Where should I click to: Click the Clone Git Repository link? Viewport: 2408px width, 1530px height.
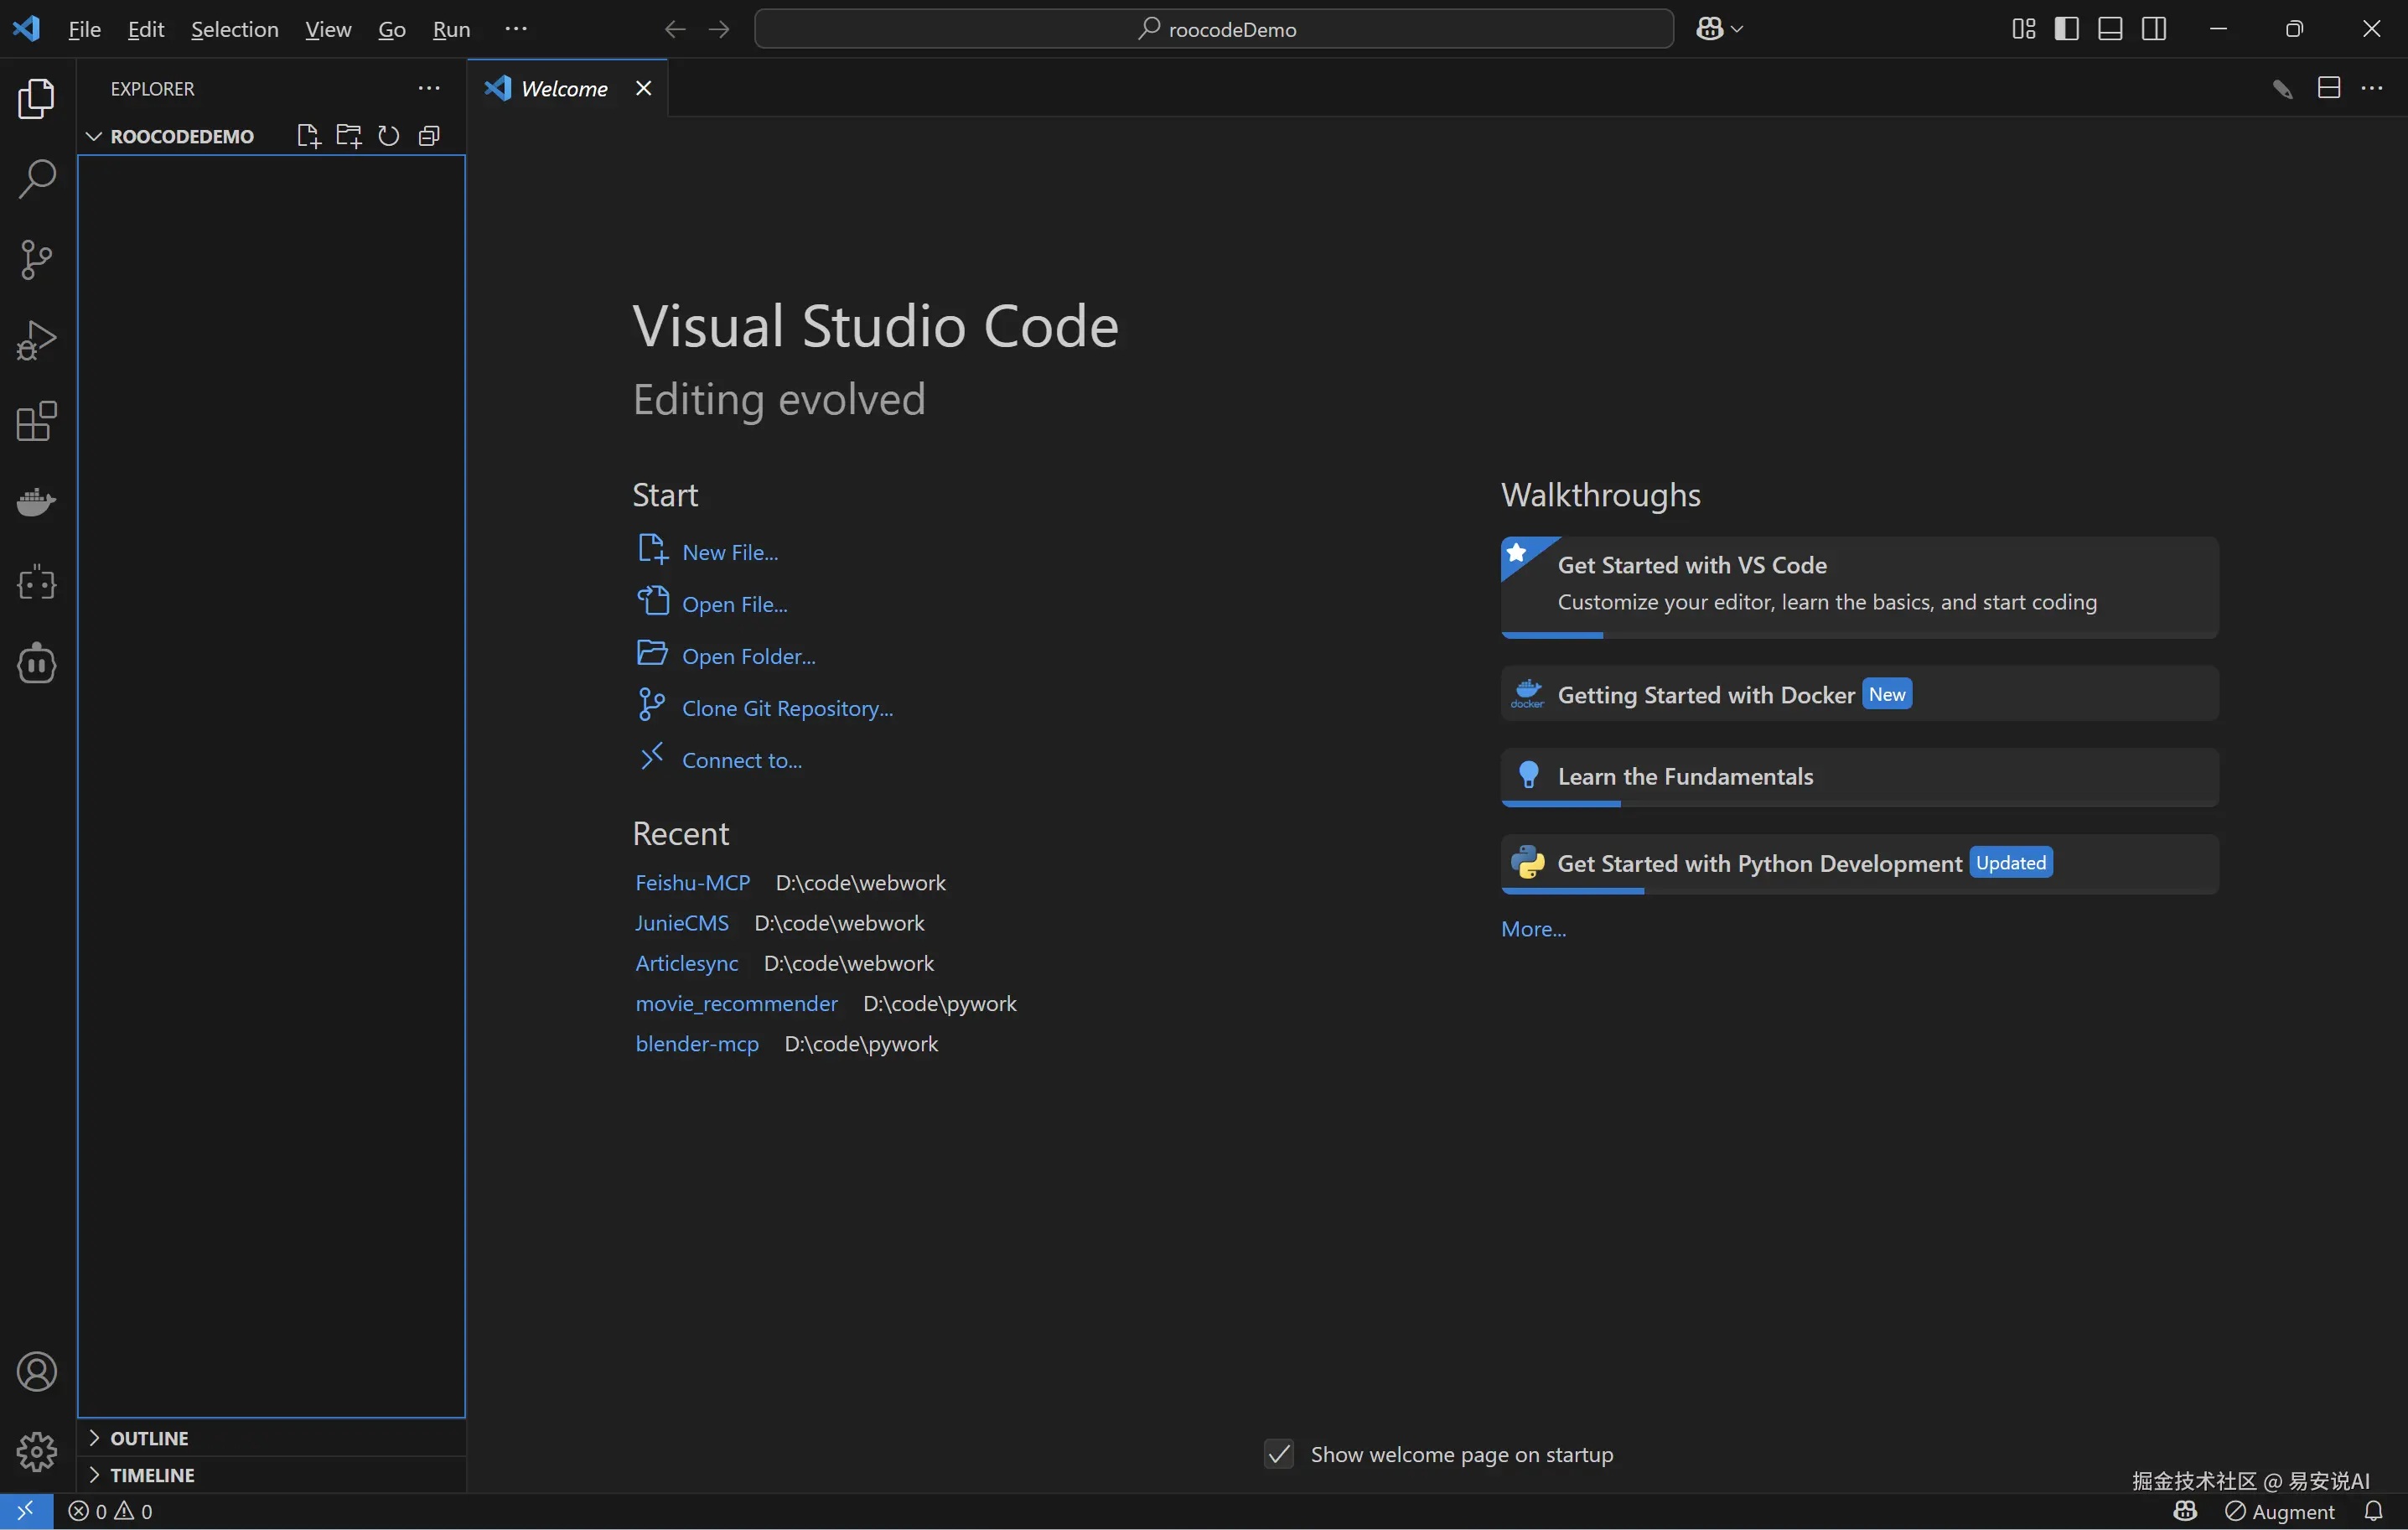tap(787, 708)
